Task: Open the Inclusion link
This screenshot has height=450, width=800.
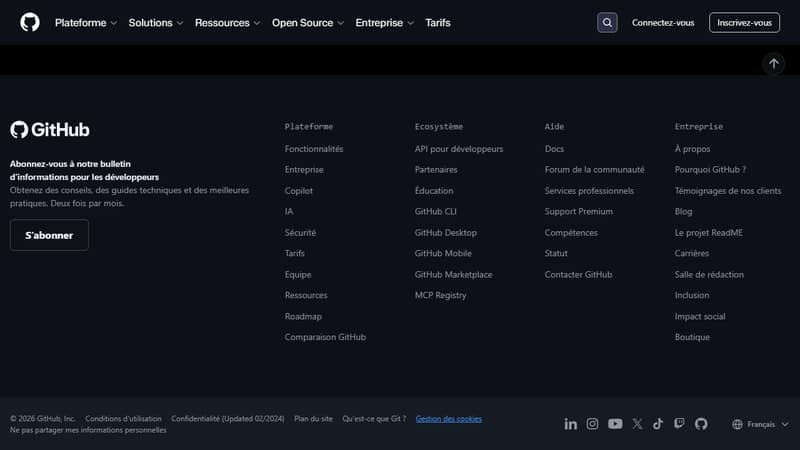Action: pos(691,295)
